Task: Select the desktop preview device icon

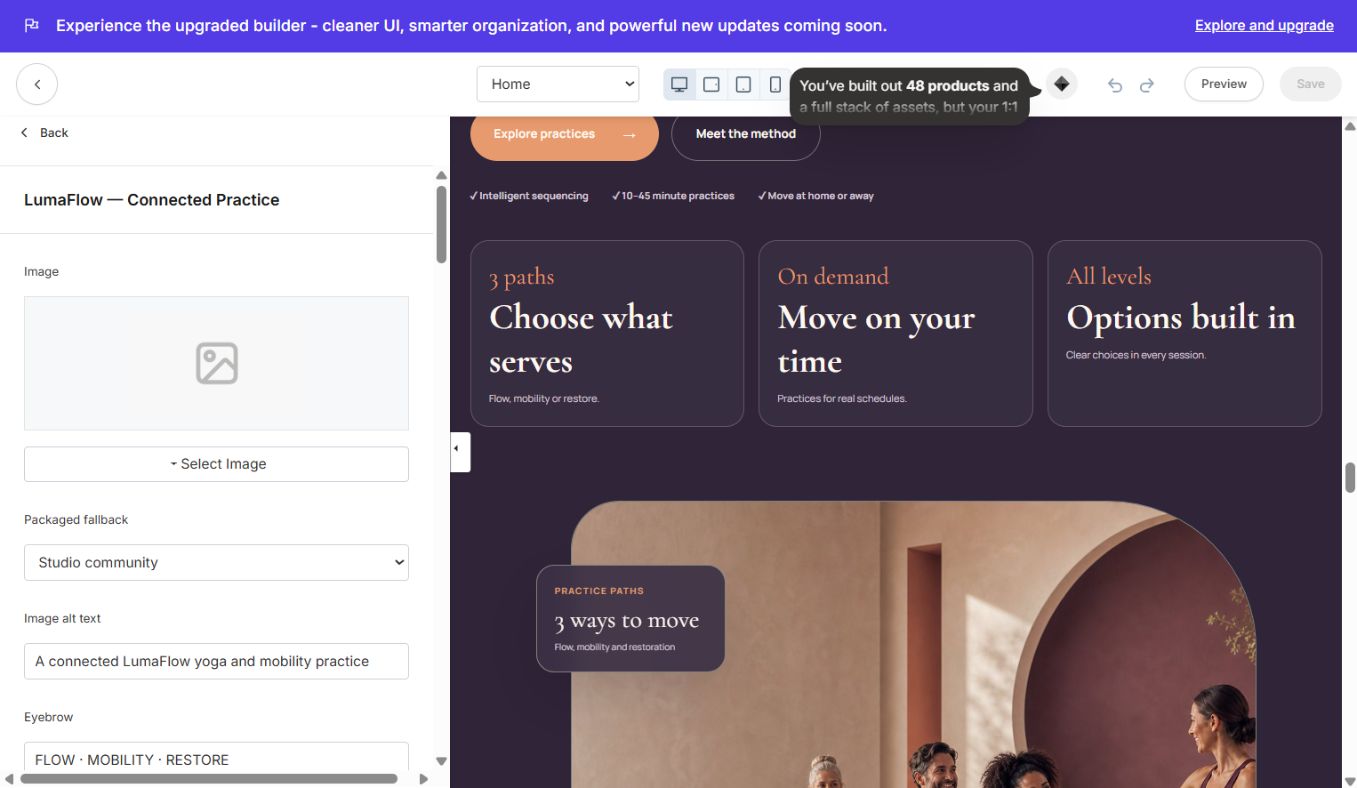Action: [x=679, y=84]
